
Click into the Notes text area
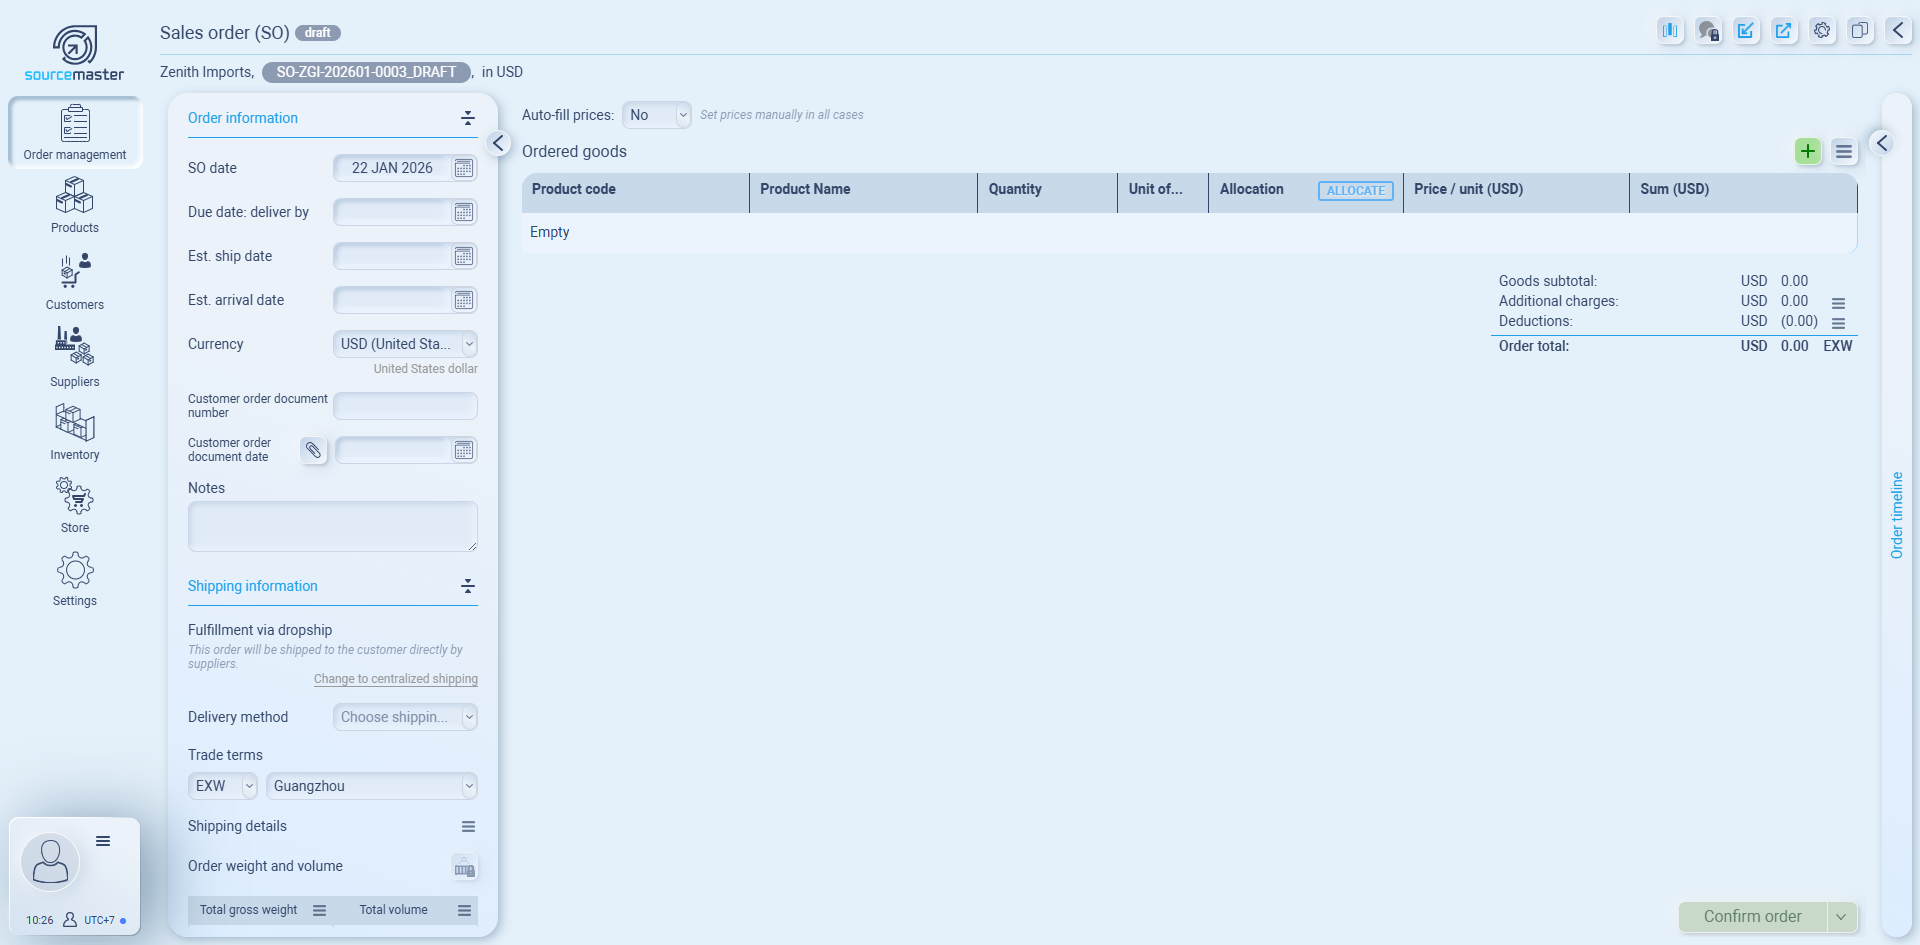333,526
